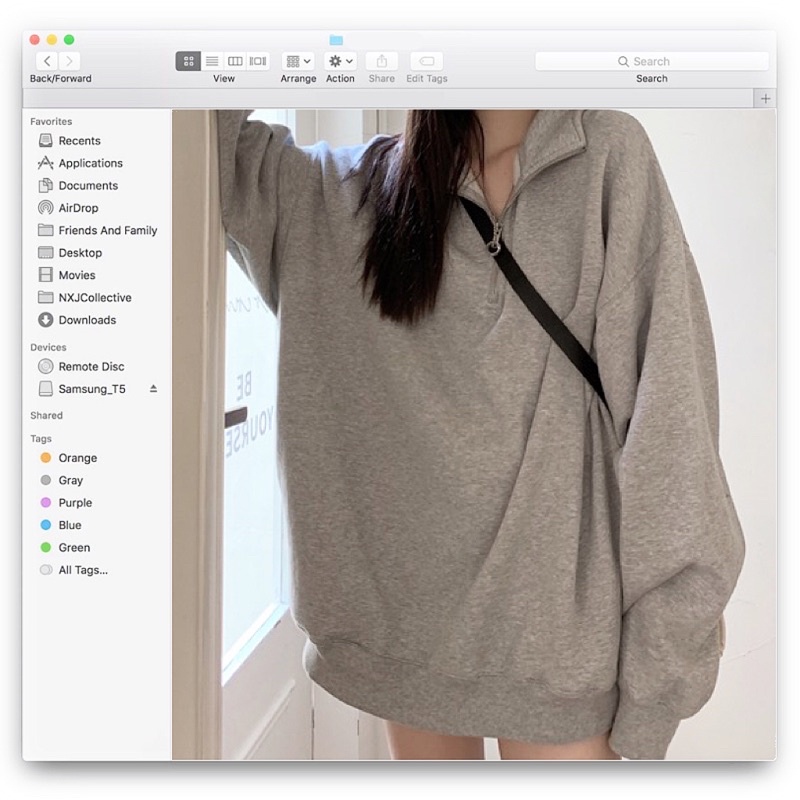Open the Downloads folder in sidebar

click(x=87, y=320)
